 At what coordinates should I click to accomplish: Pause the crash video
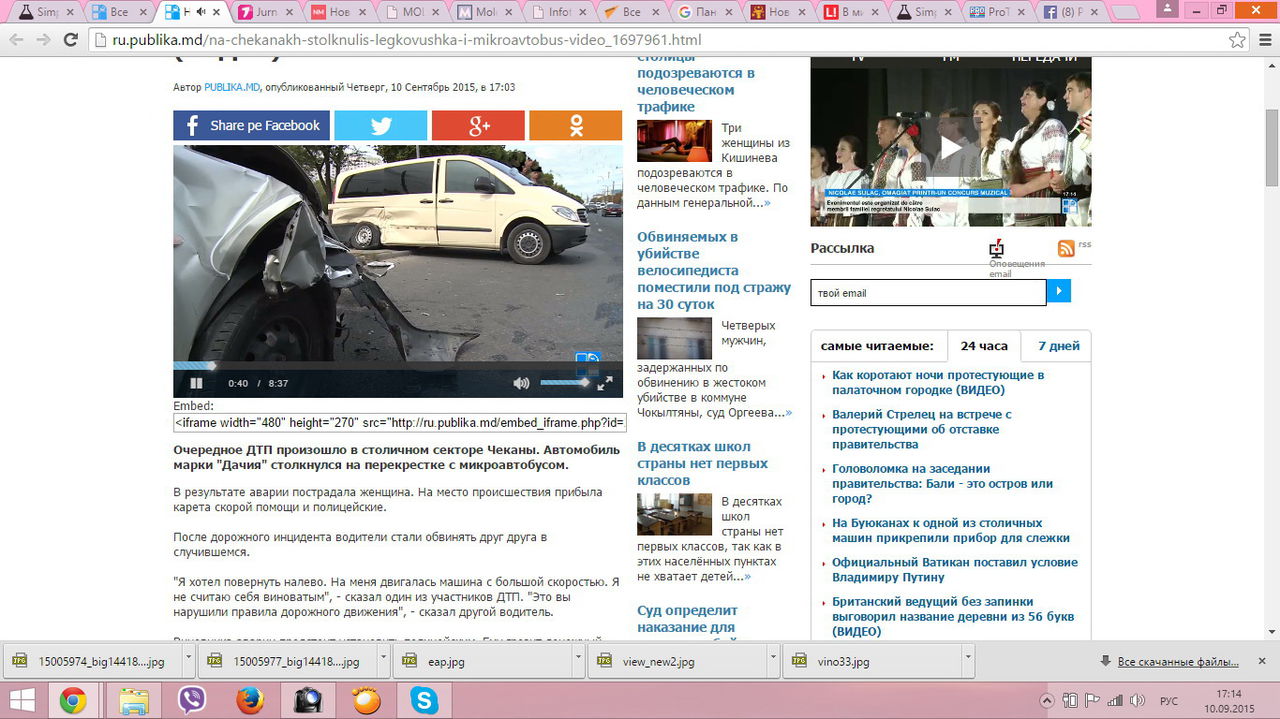196,383
